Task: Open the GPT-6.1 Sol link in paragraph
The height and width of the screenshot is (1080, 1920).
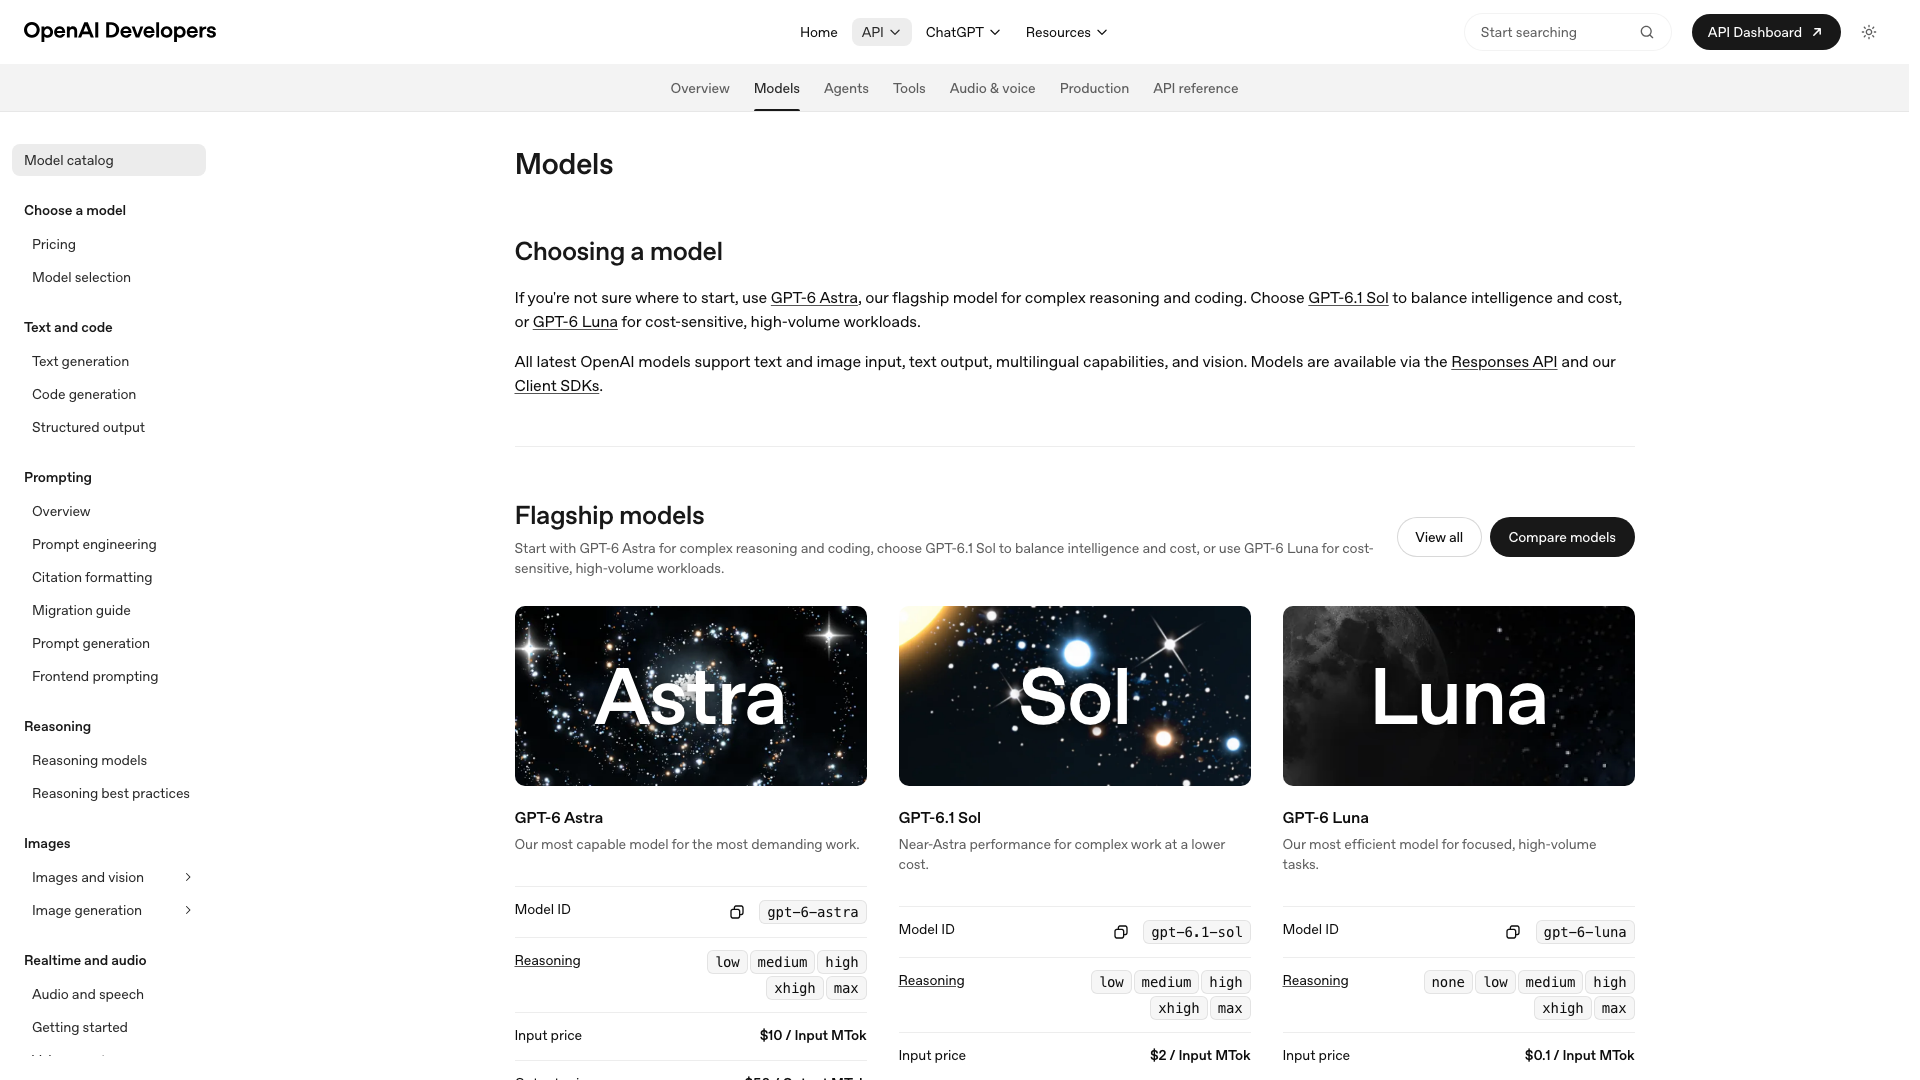Action: click(x=1348, y=298)
